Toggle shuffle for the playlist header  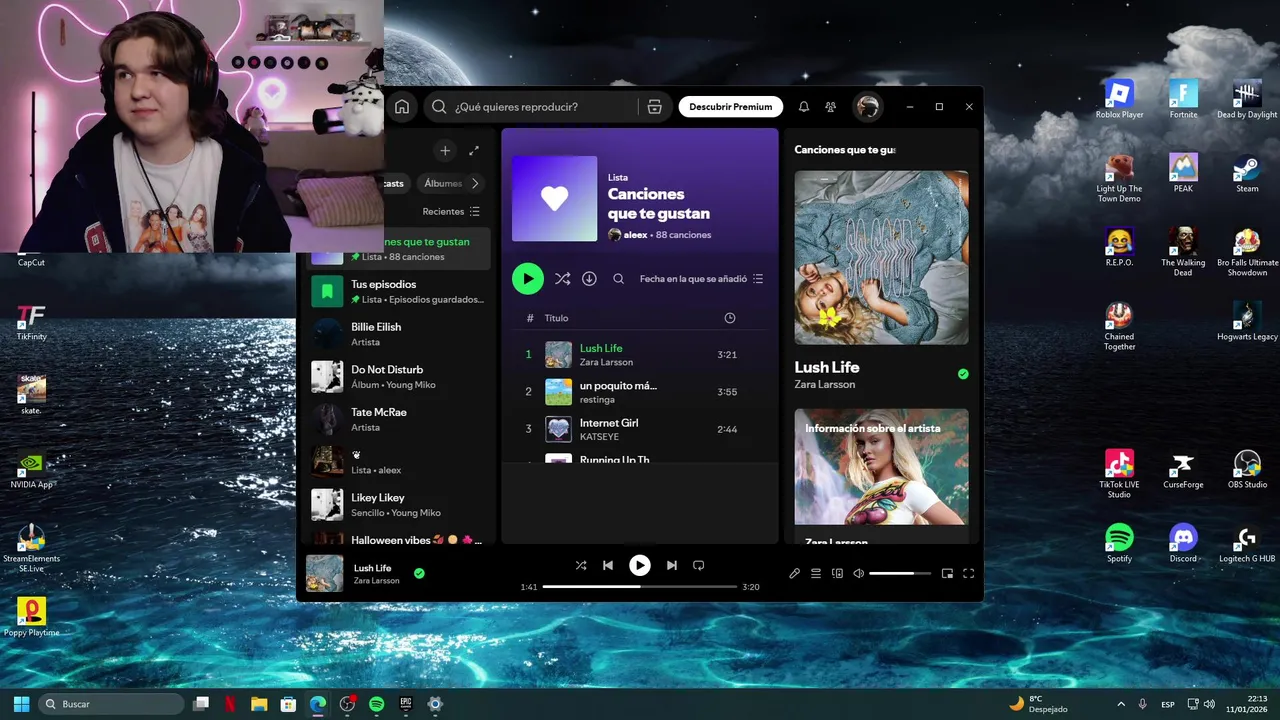pyautogui.click(x=562, y=279)
